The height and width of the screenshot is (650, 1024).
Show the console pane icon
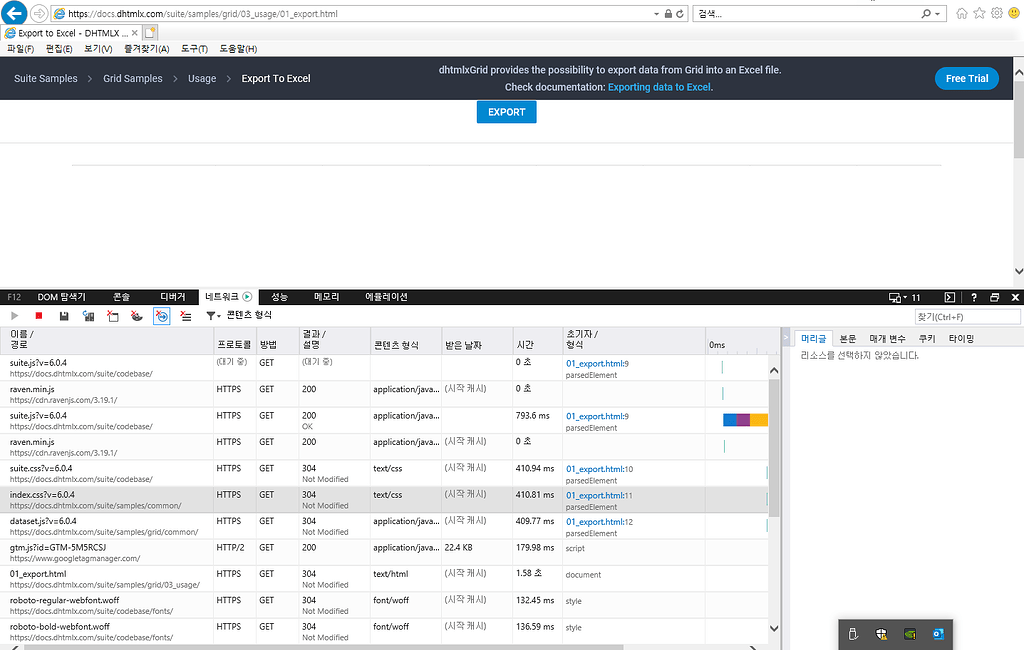coord(950,297)
